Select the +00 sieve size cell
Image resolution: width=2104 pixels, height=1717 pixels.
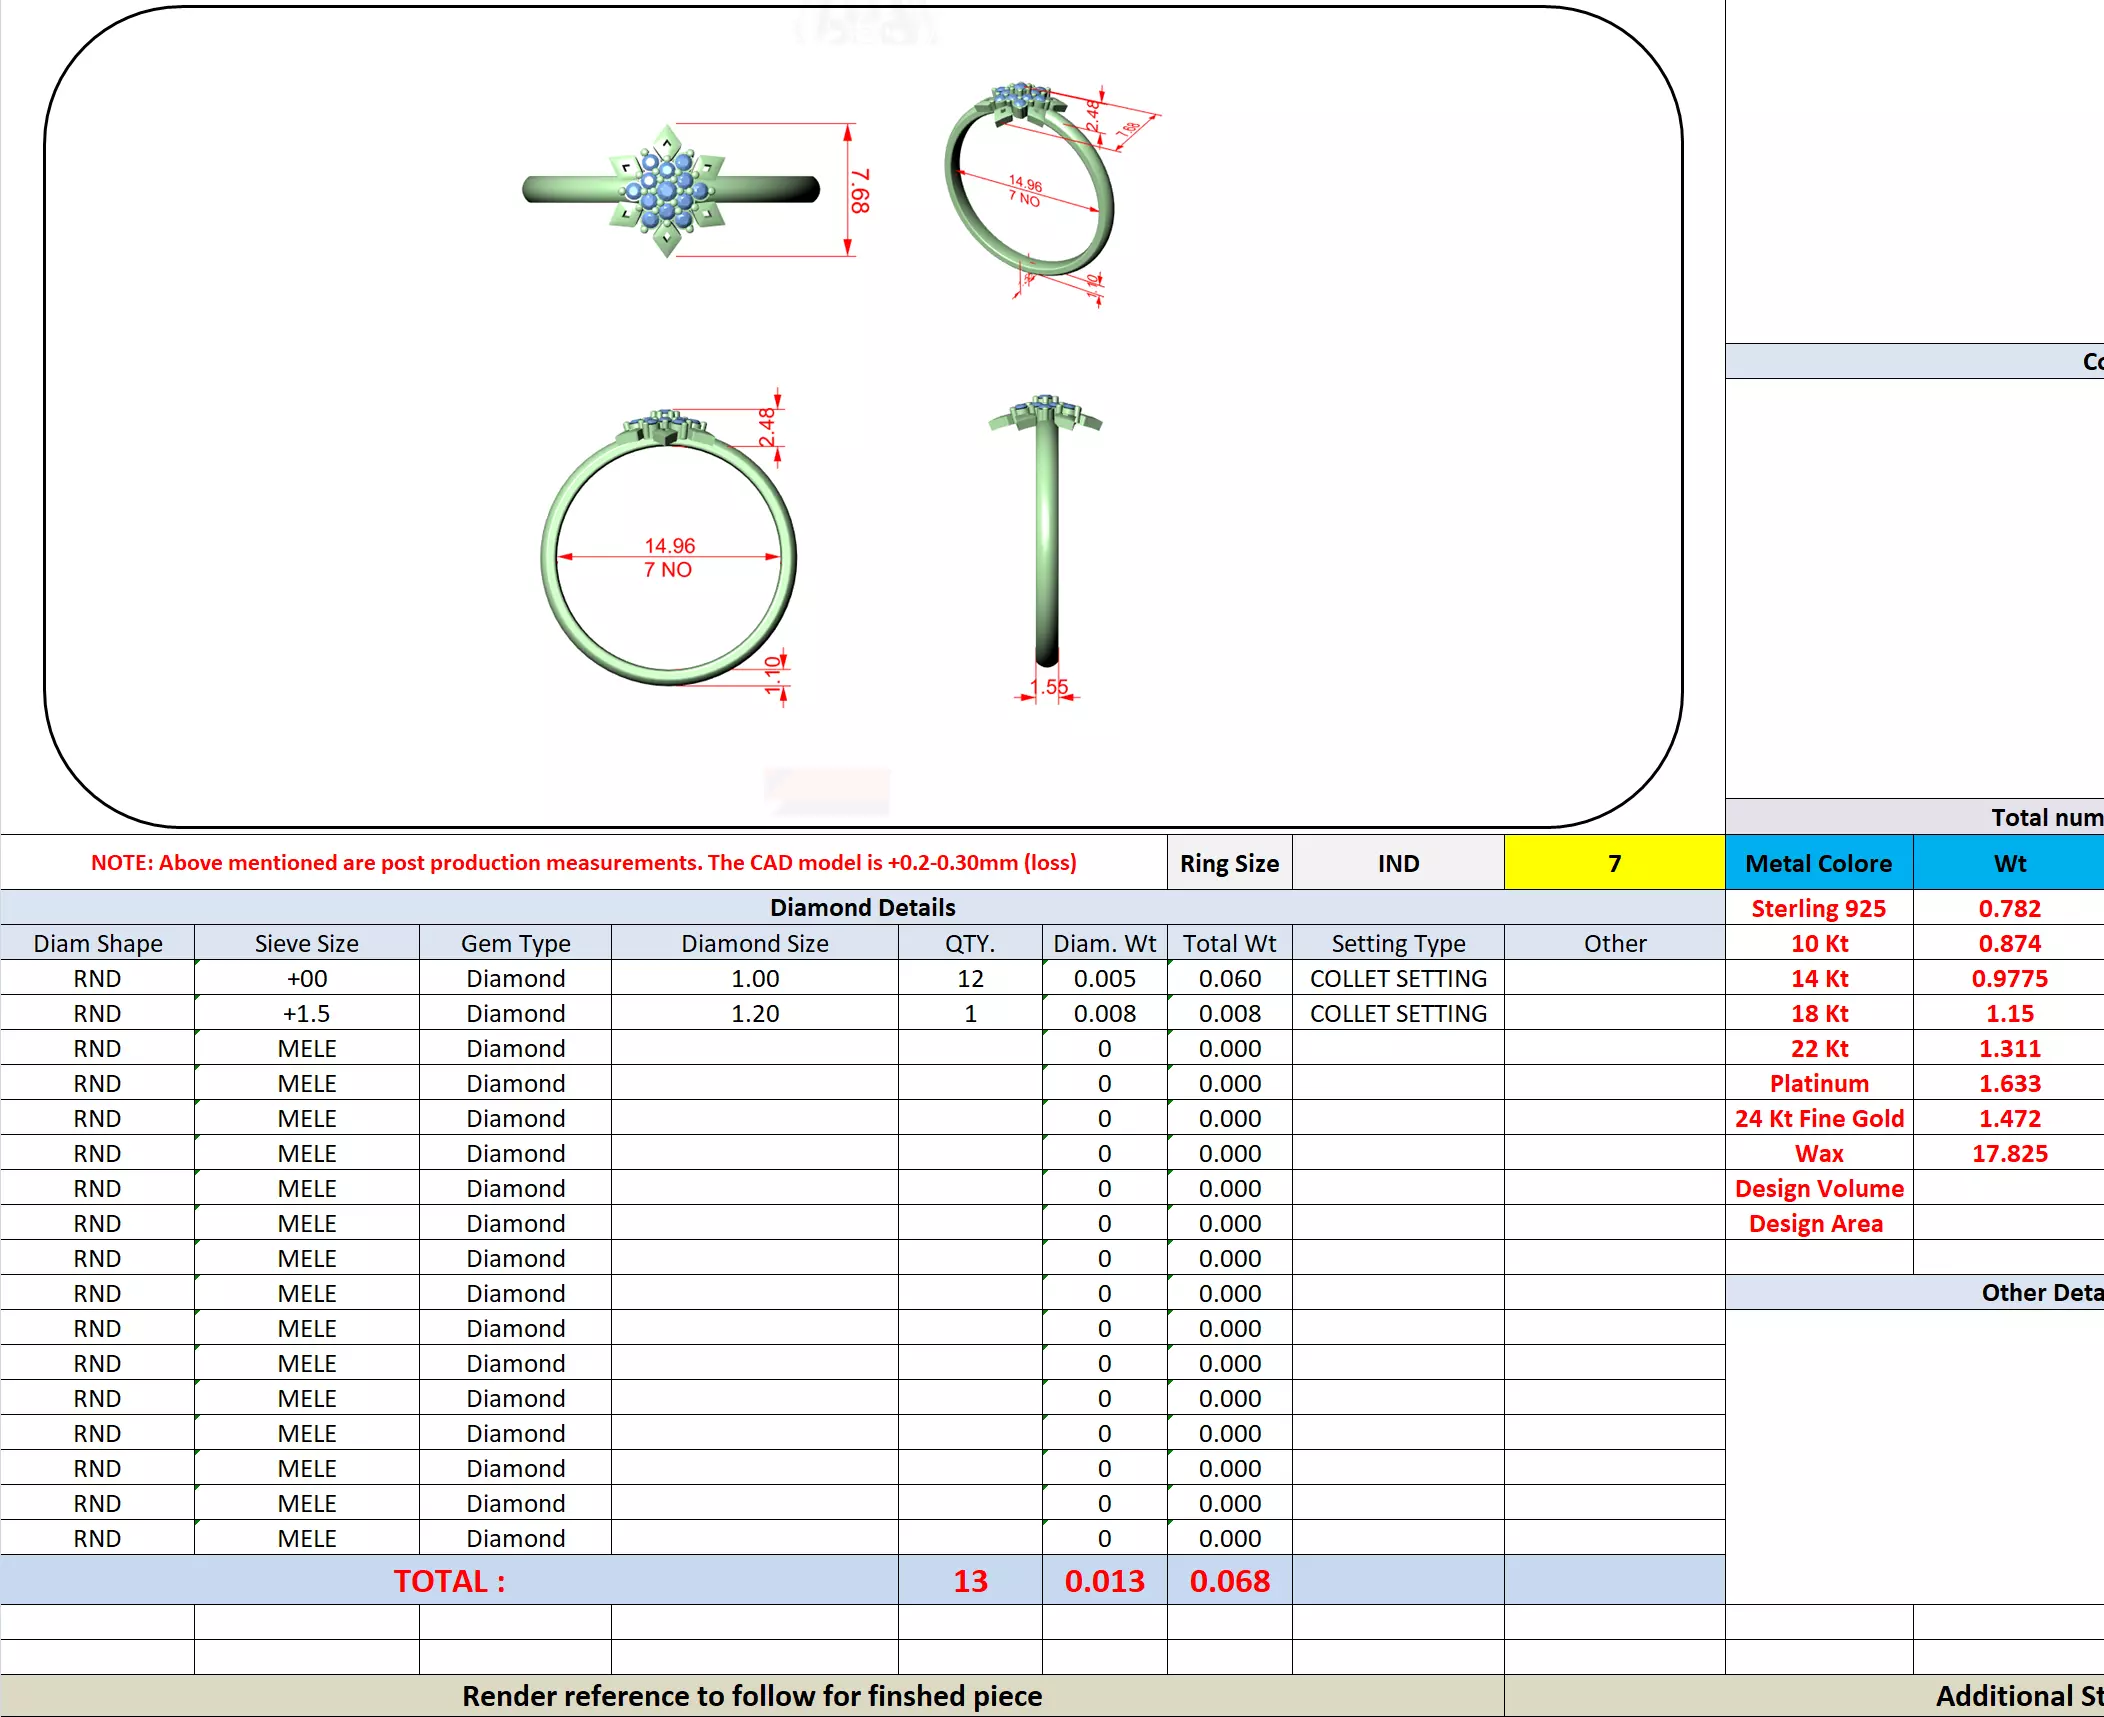[x=306, y=978]
